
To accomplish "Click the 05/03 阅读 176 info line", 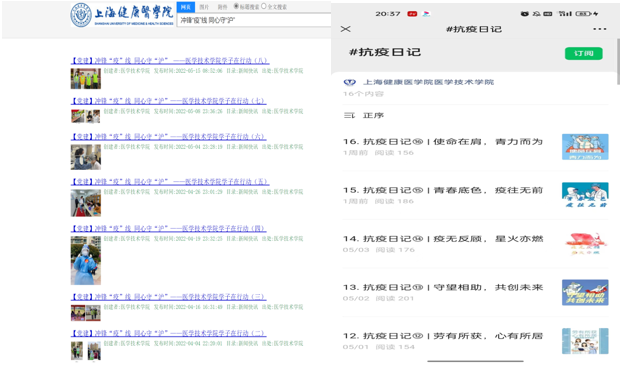I will 379,250.
